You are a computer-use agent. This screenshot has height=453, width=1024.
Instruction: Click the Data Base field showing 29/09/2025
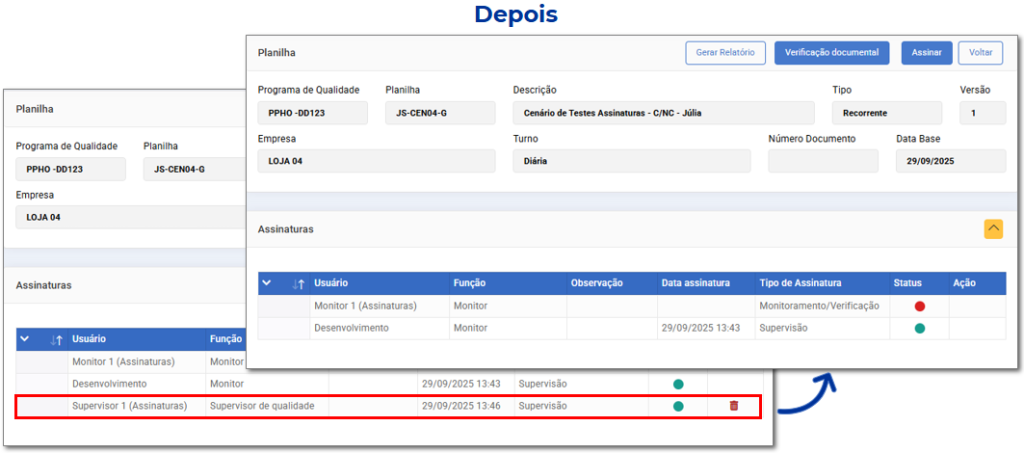pyautogui.click(x=950, y=161)
